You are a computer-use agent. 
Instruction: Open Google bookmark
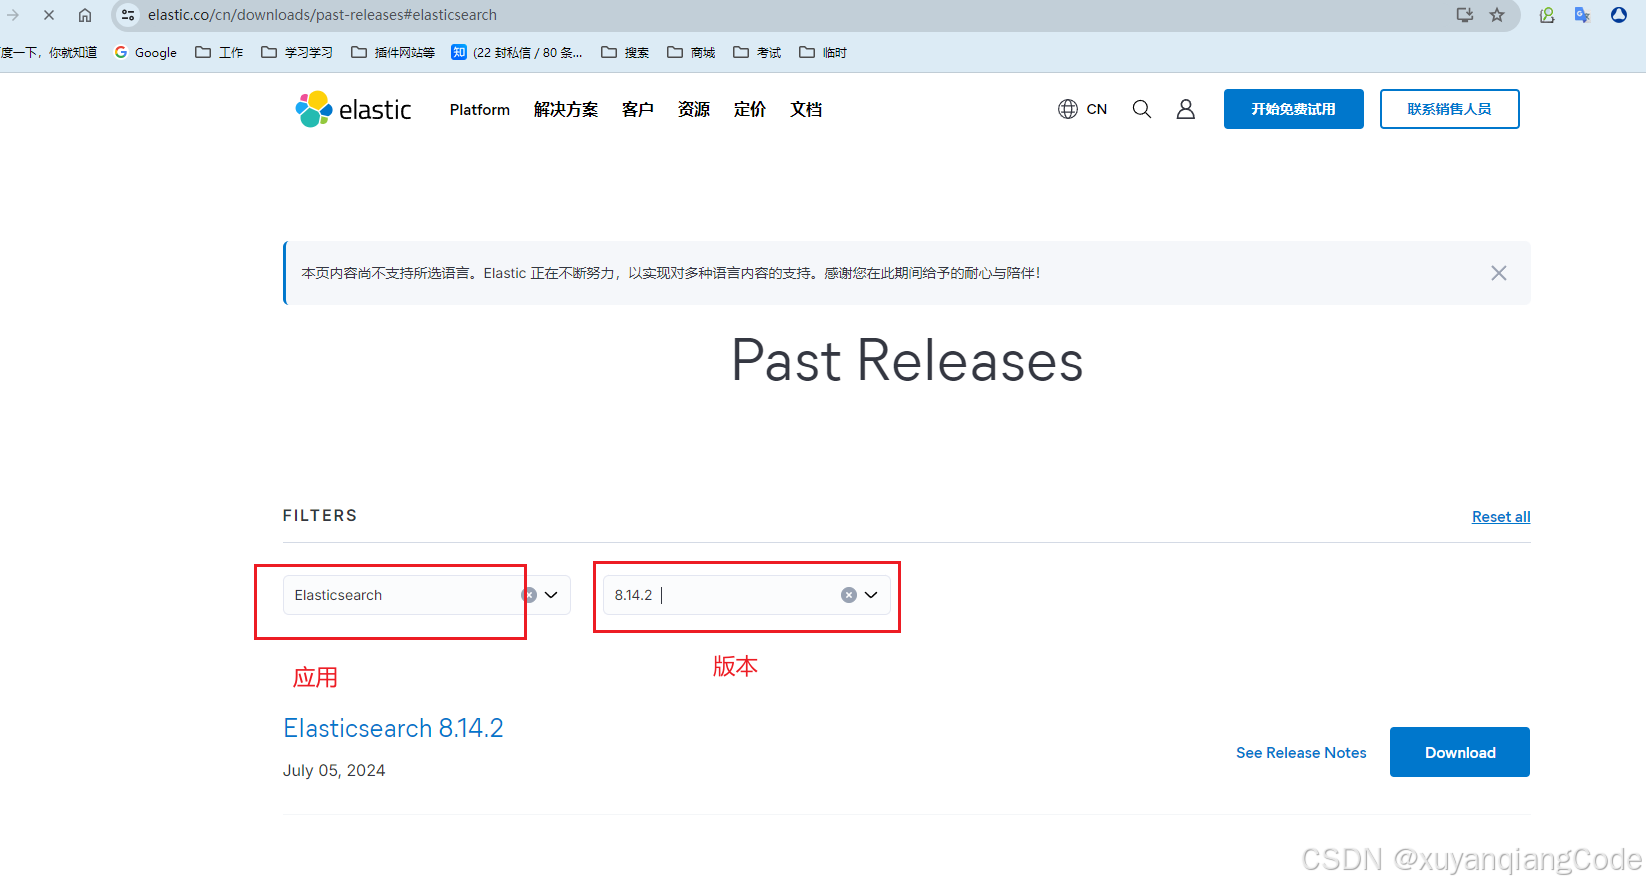tap(146, 52)
